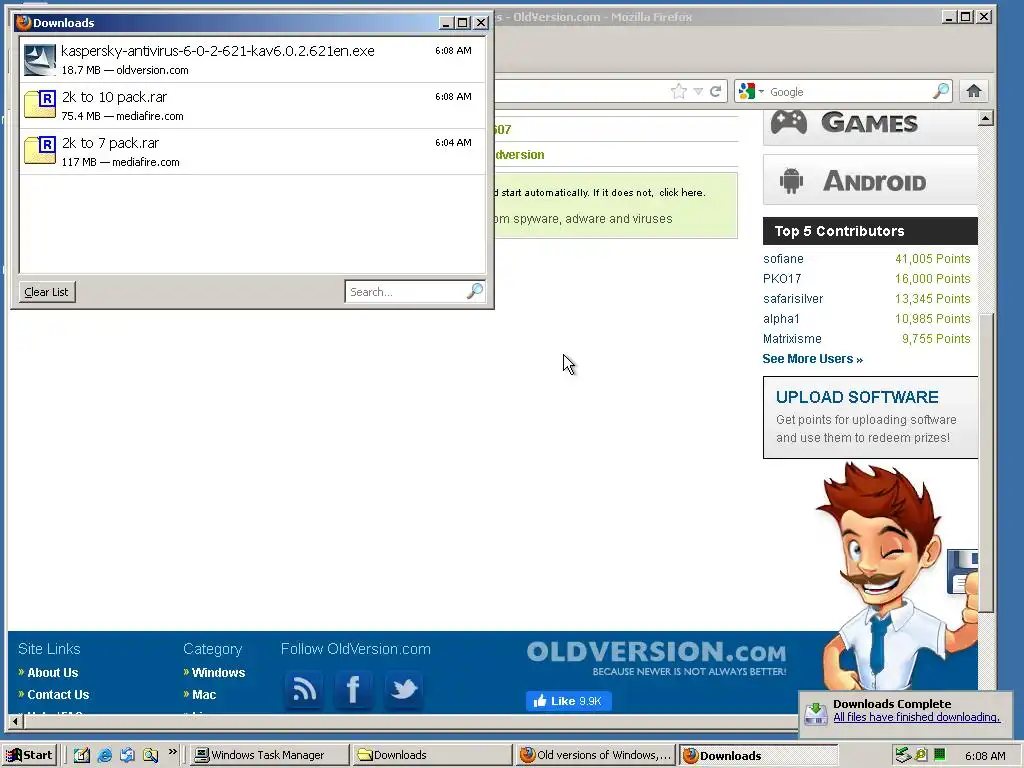Select the kaspersky-antivirus exe download entry
The width and height of the screenshot is (1024, 768).
tap(253, 59)
